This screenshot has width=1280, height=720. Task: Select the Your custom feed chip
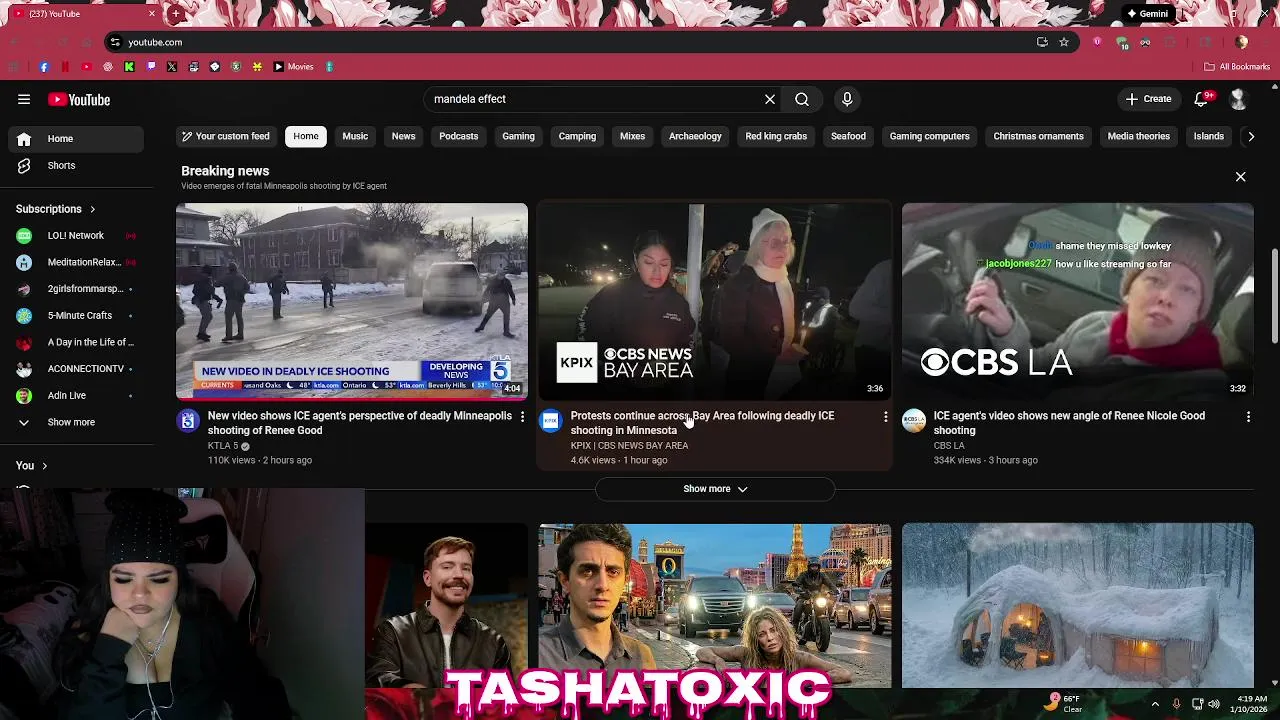[x=225, y=136]
